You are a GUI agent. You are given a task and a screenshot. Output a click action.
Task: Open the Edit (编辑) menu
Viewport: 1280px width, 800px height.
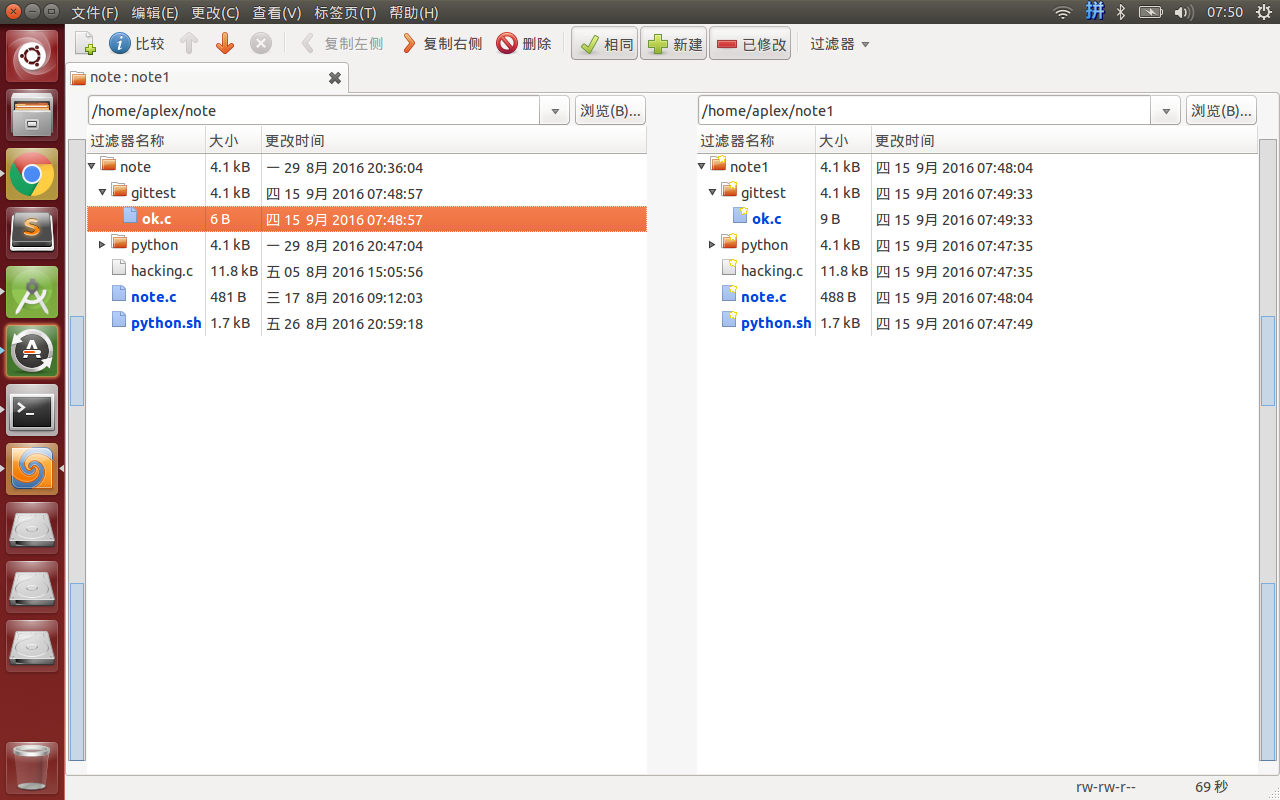click(154, 12)
